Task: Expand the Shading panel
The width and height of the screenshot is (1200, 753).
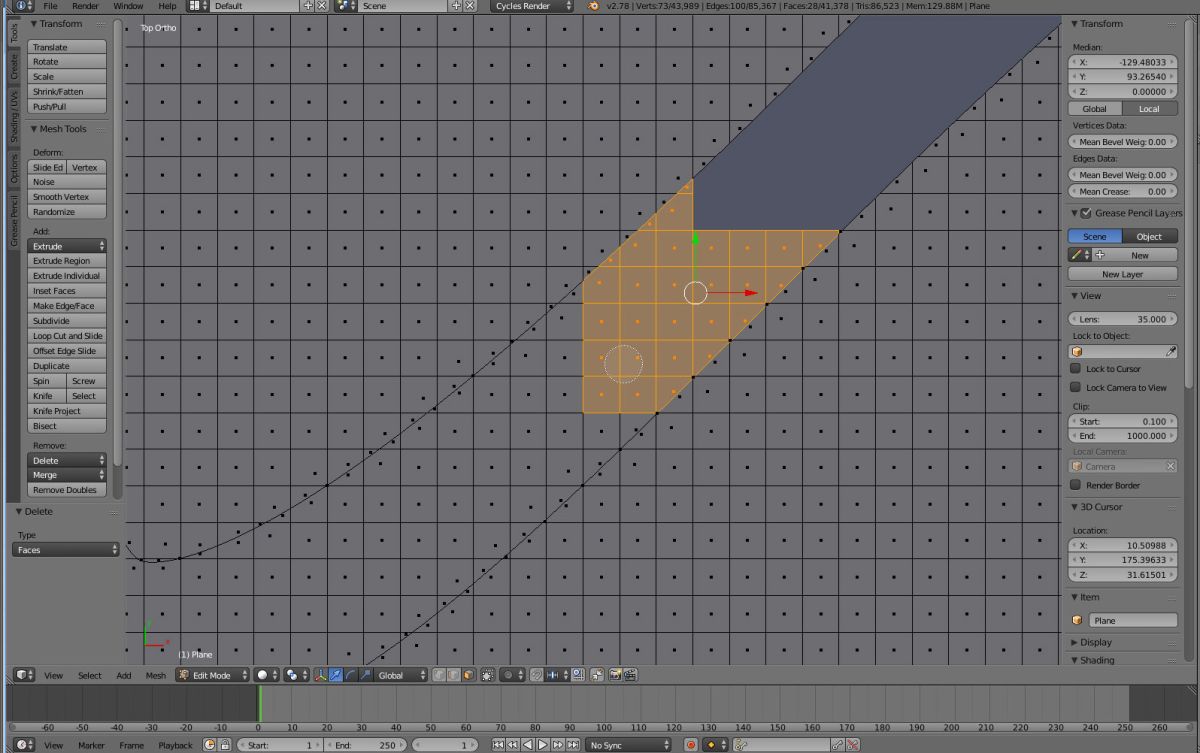Action: (x=1091, y=660)
